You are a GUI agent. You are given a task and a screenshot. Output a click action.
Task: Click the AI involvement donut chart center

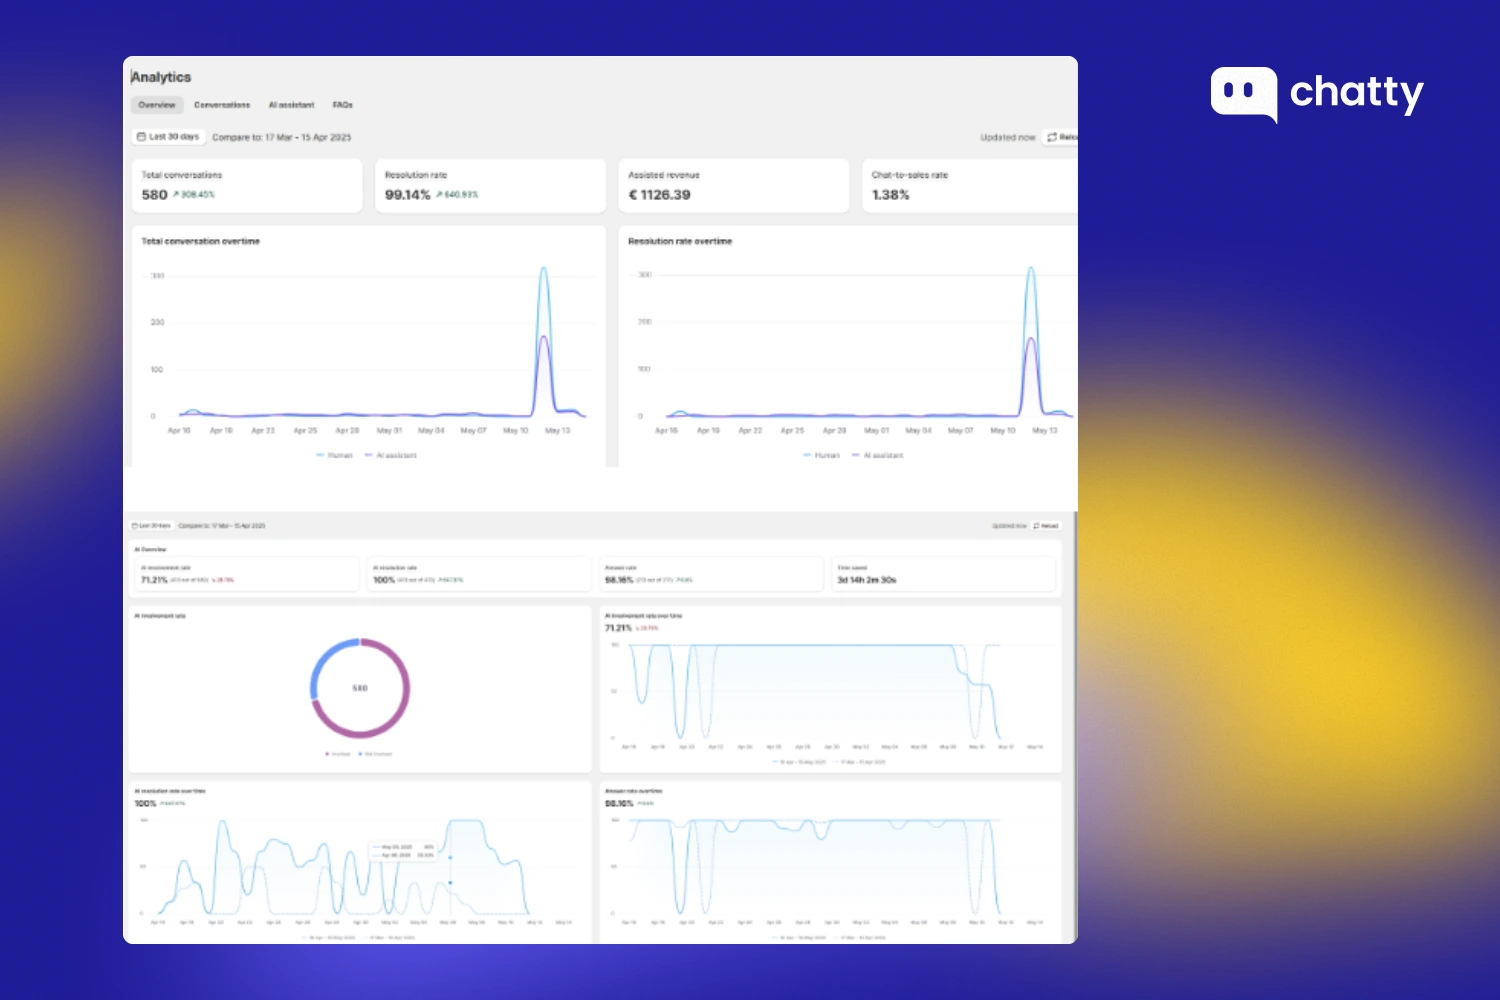360,688
